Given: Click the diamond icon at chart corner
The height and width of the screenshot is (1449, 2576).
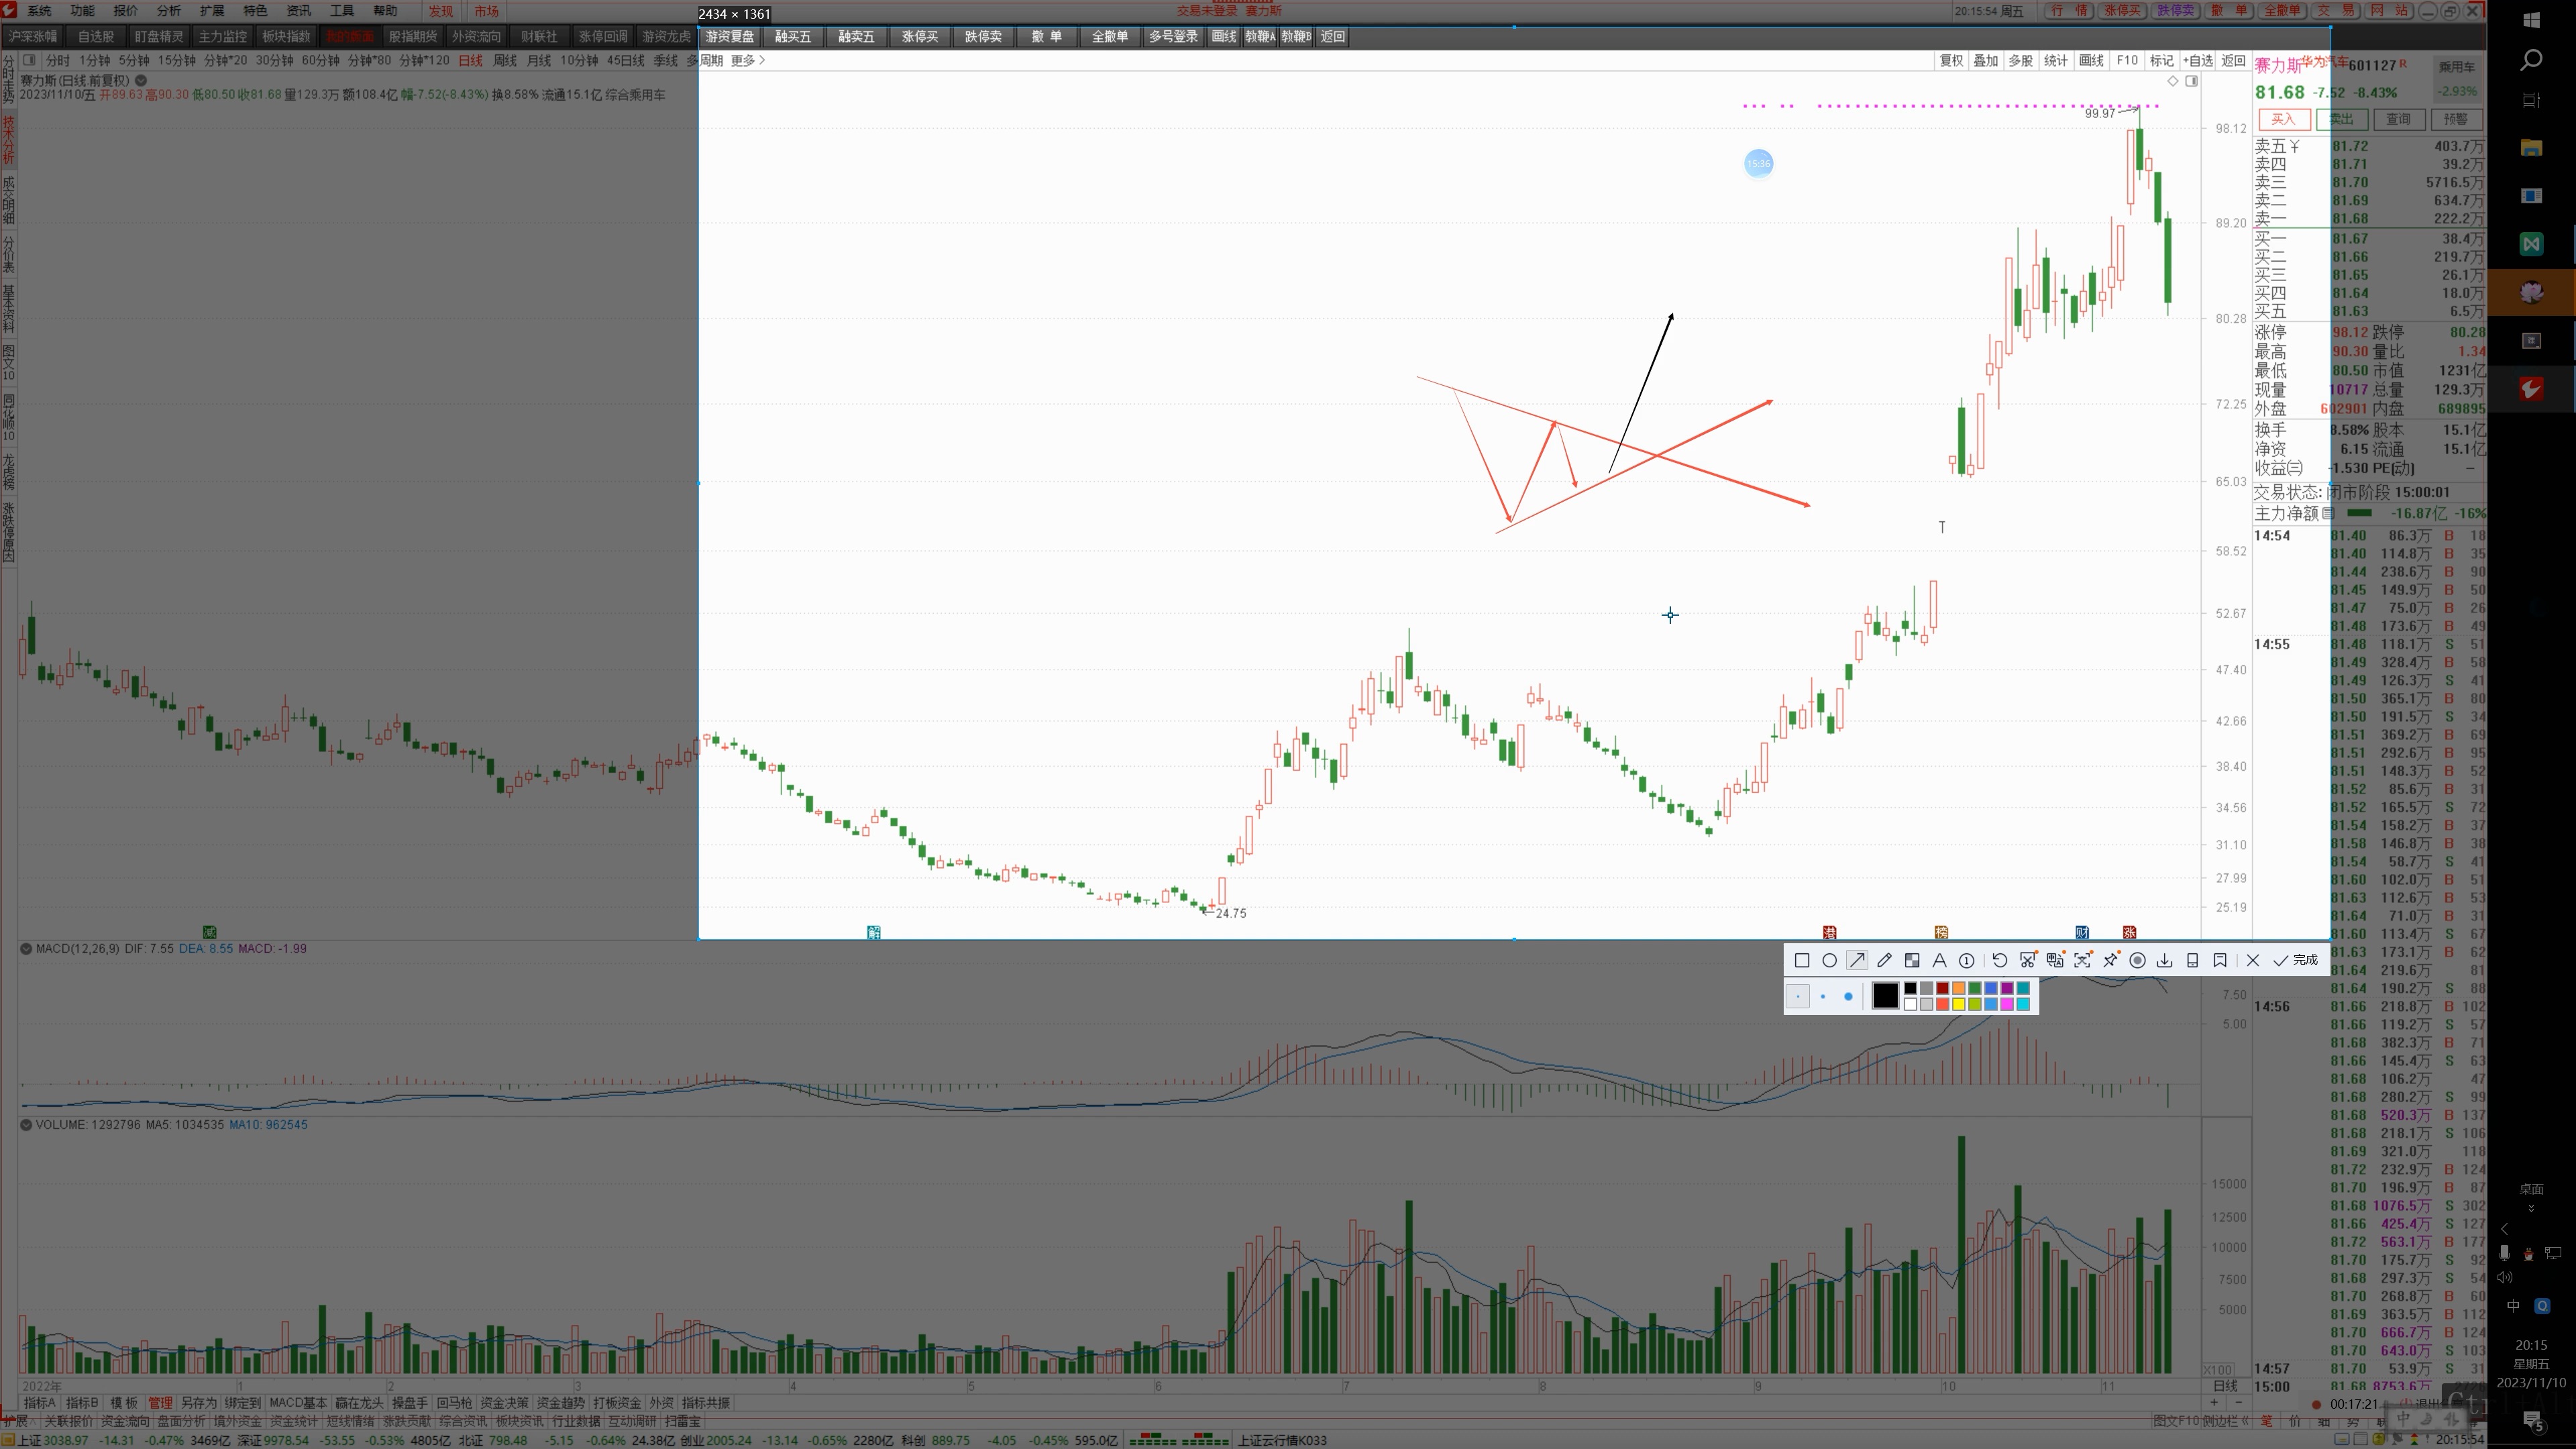Looking at the screenshot, I should tap(2172, 81).
